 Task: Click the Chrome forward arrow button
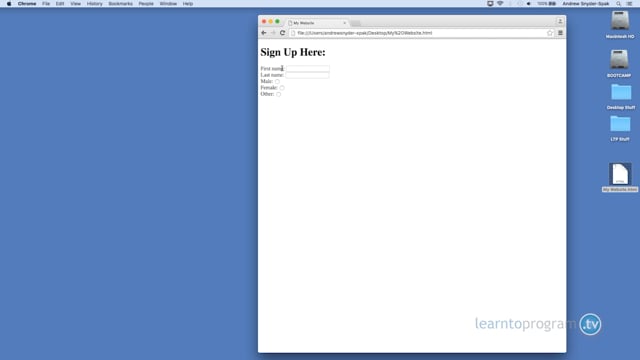pyautogui.click(x=273, y=33)
